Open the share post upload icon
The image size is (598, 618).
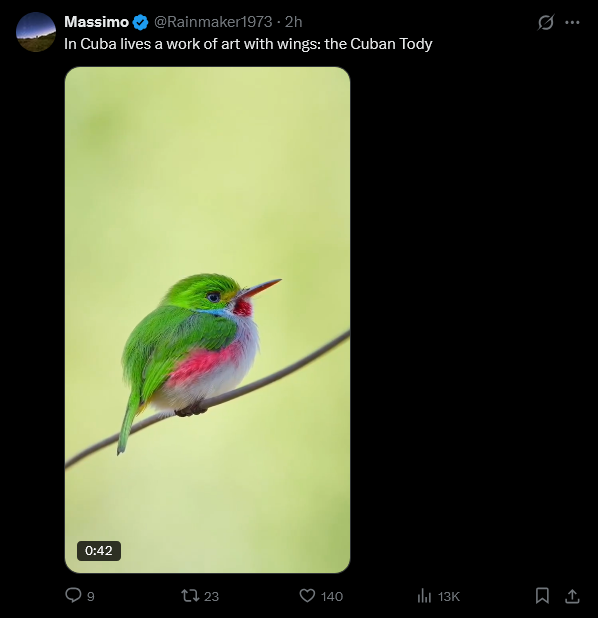pyautogui.click(x=572, y=596)
